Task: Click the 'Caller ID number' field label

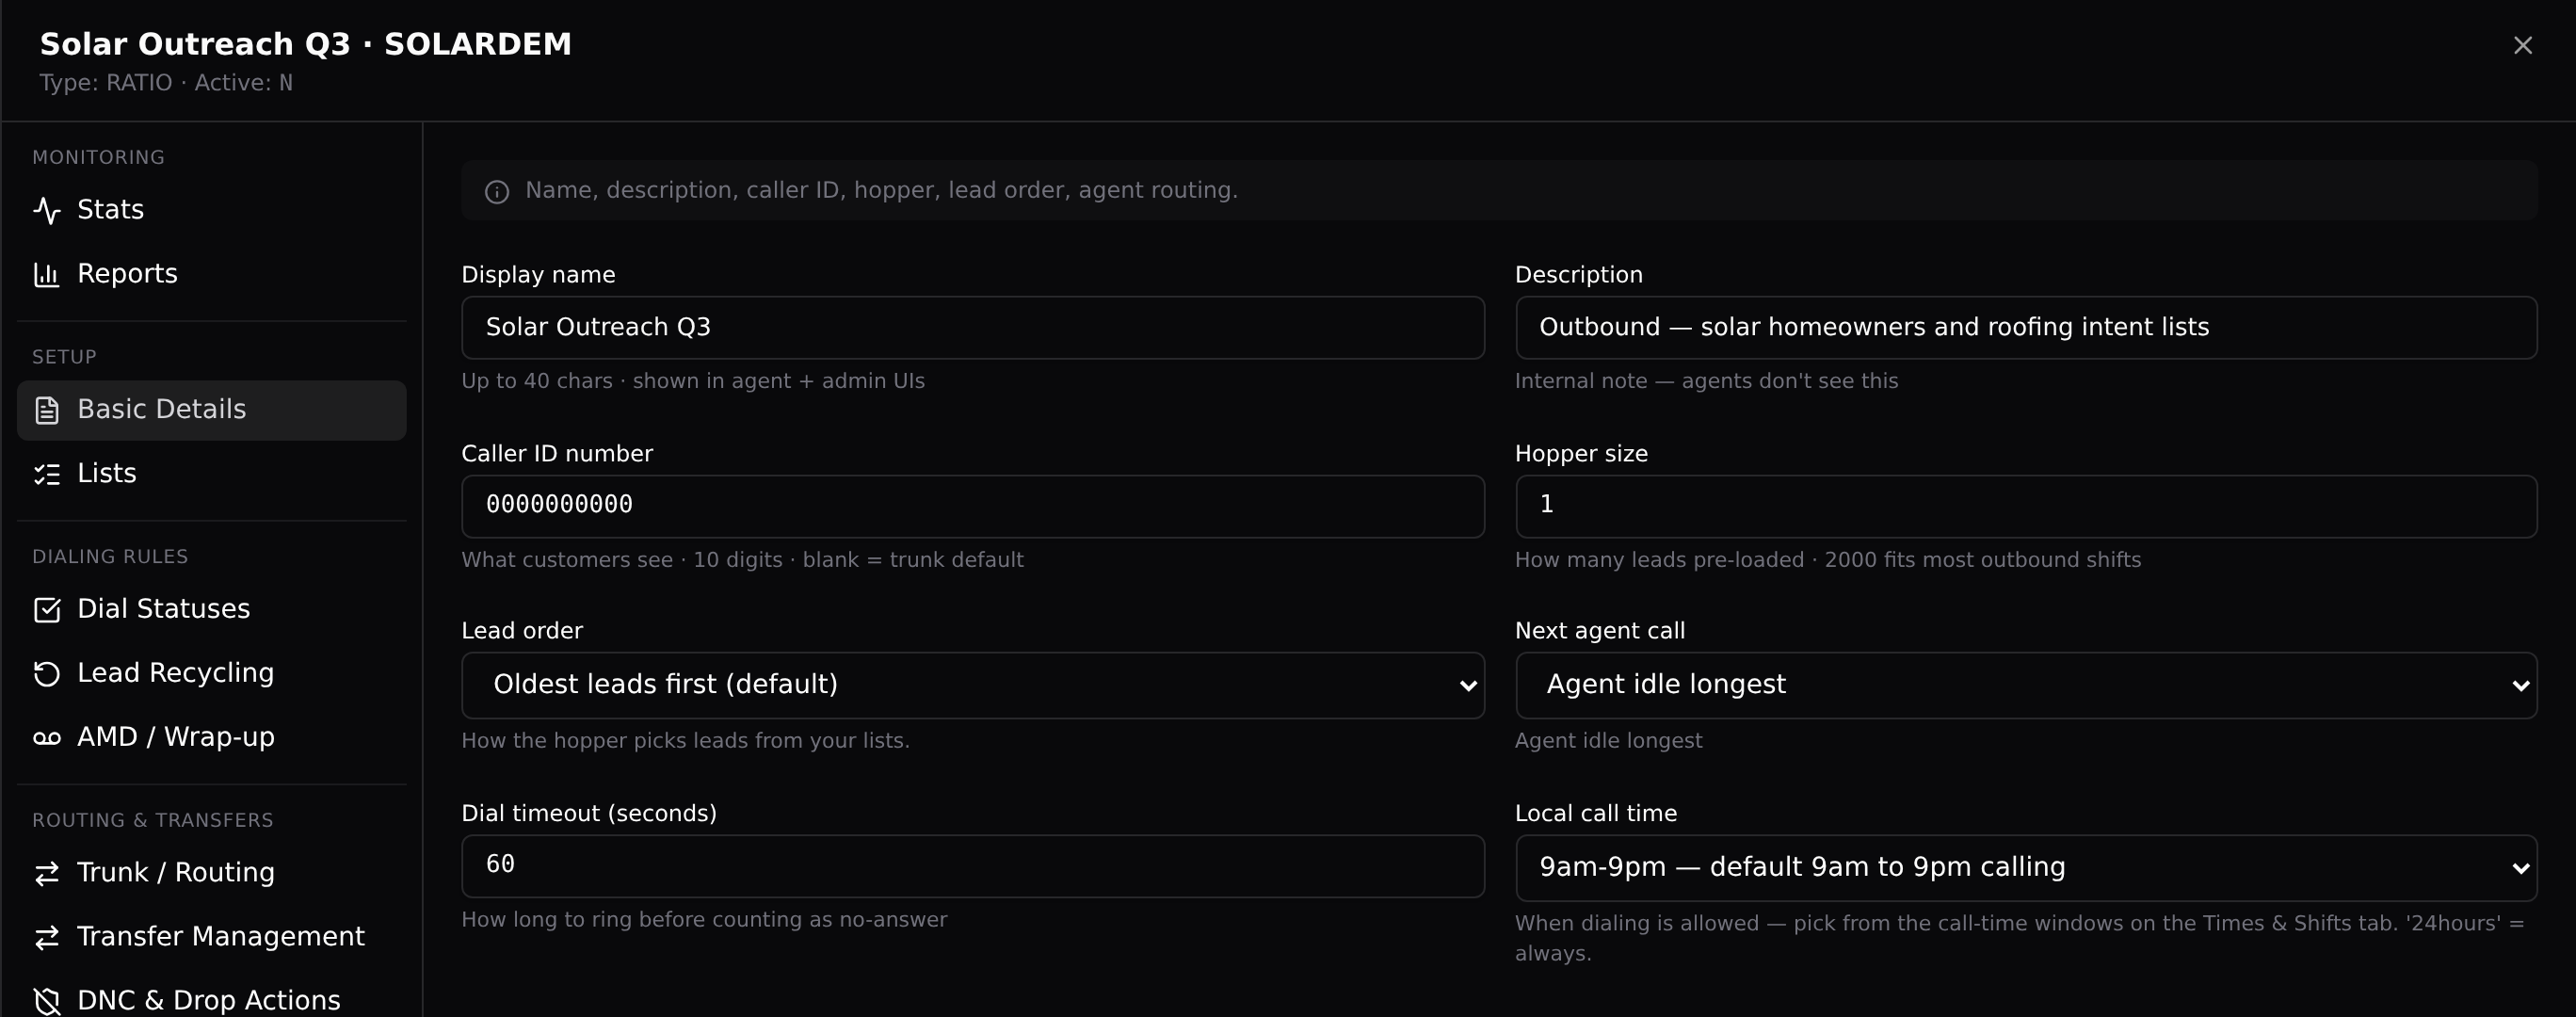Action: (557, 454)
